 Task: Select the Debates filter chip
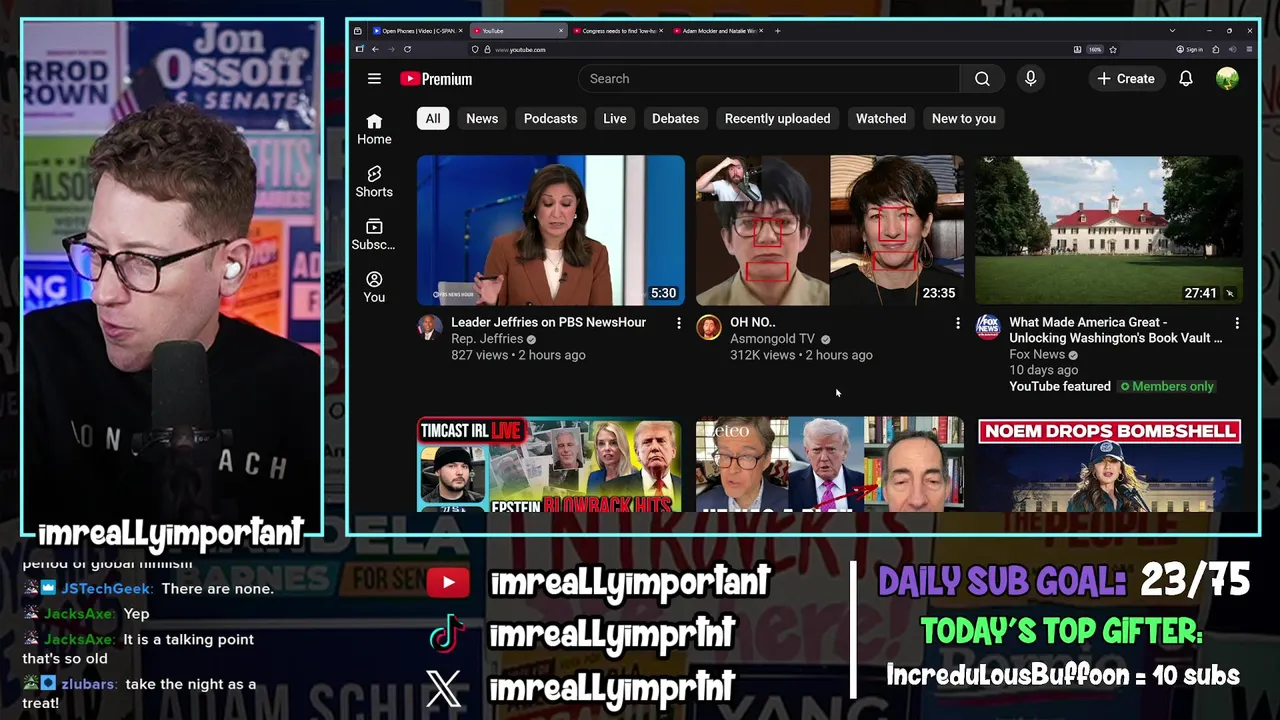click(676, 118)
